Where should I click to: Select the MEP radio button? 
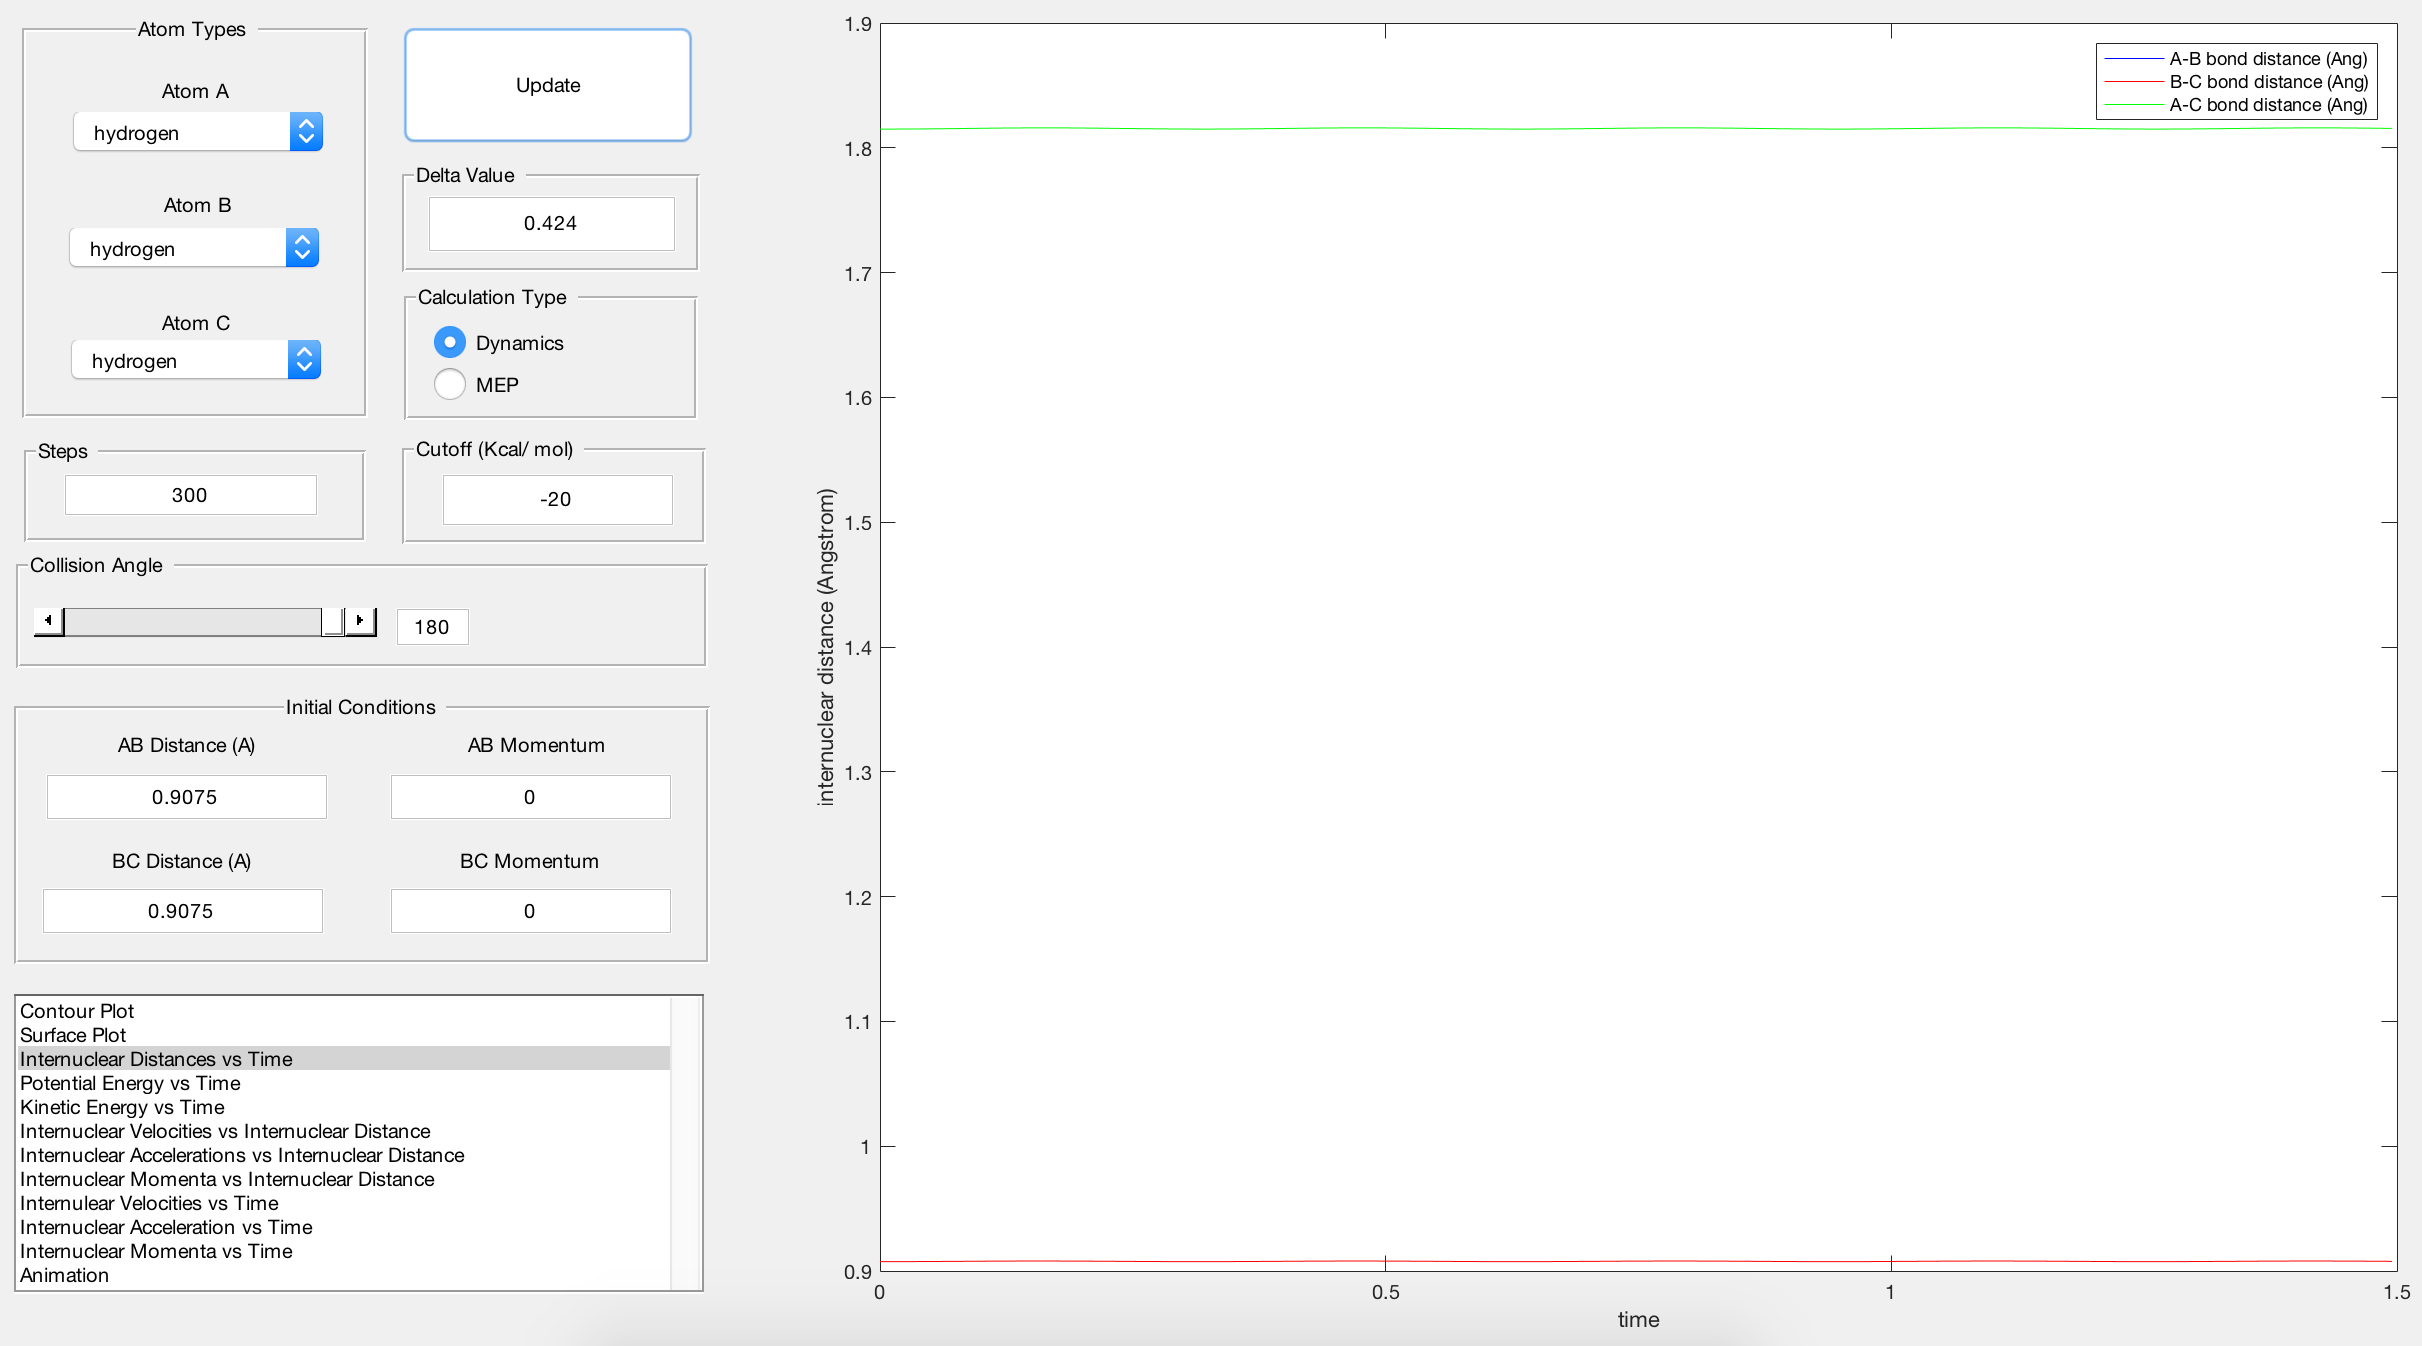click(x=450, y=385)
